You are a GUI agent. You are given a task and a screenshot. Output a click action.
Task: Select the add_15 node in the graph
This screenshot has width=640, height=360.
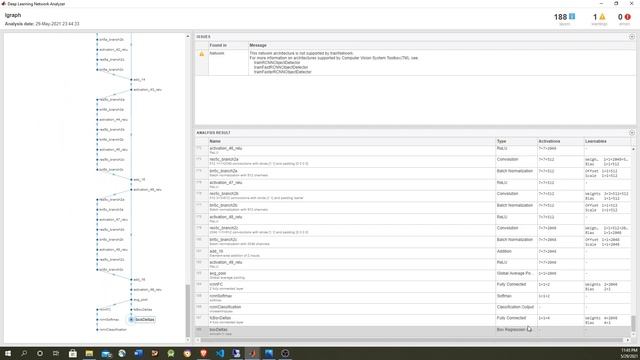coord(139,180)
